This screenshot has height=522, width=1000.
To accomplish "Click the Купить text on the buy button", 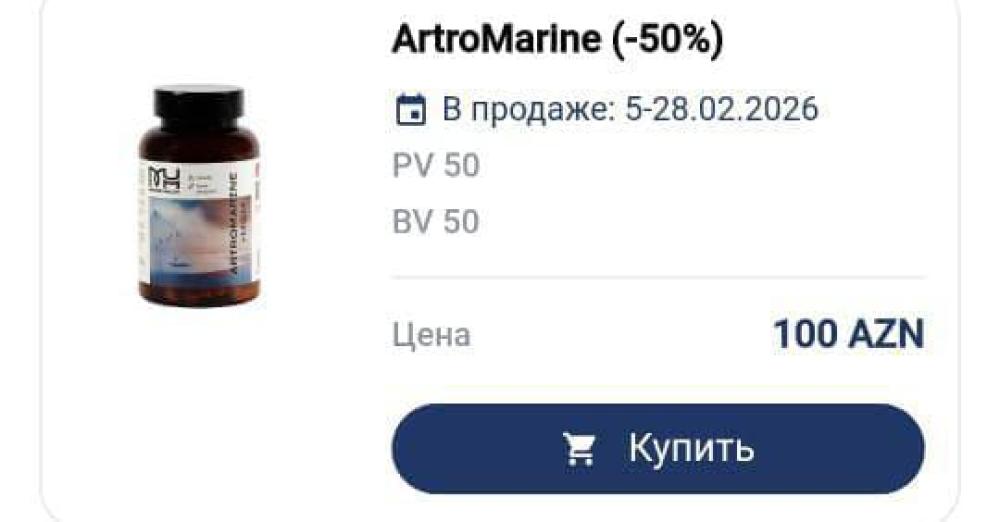I will point(691,448).
